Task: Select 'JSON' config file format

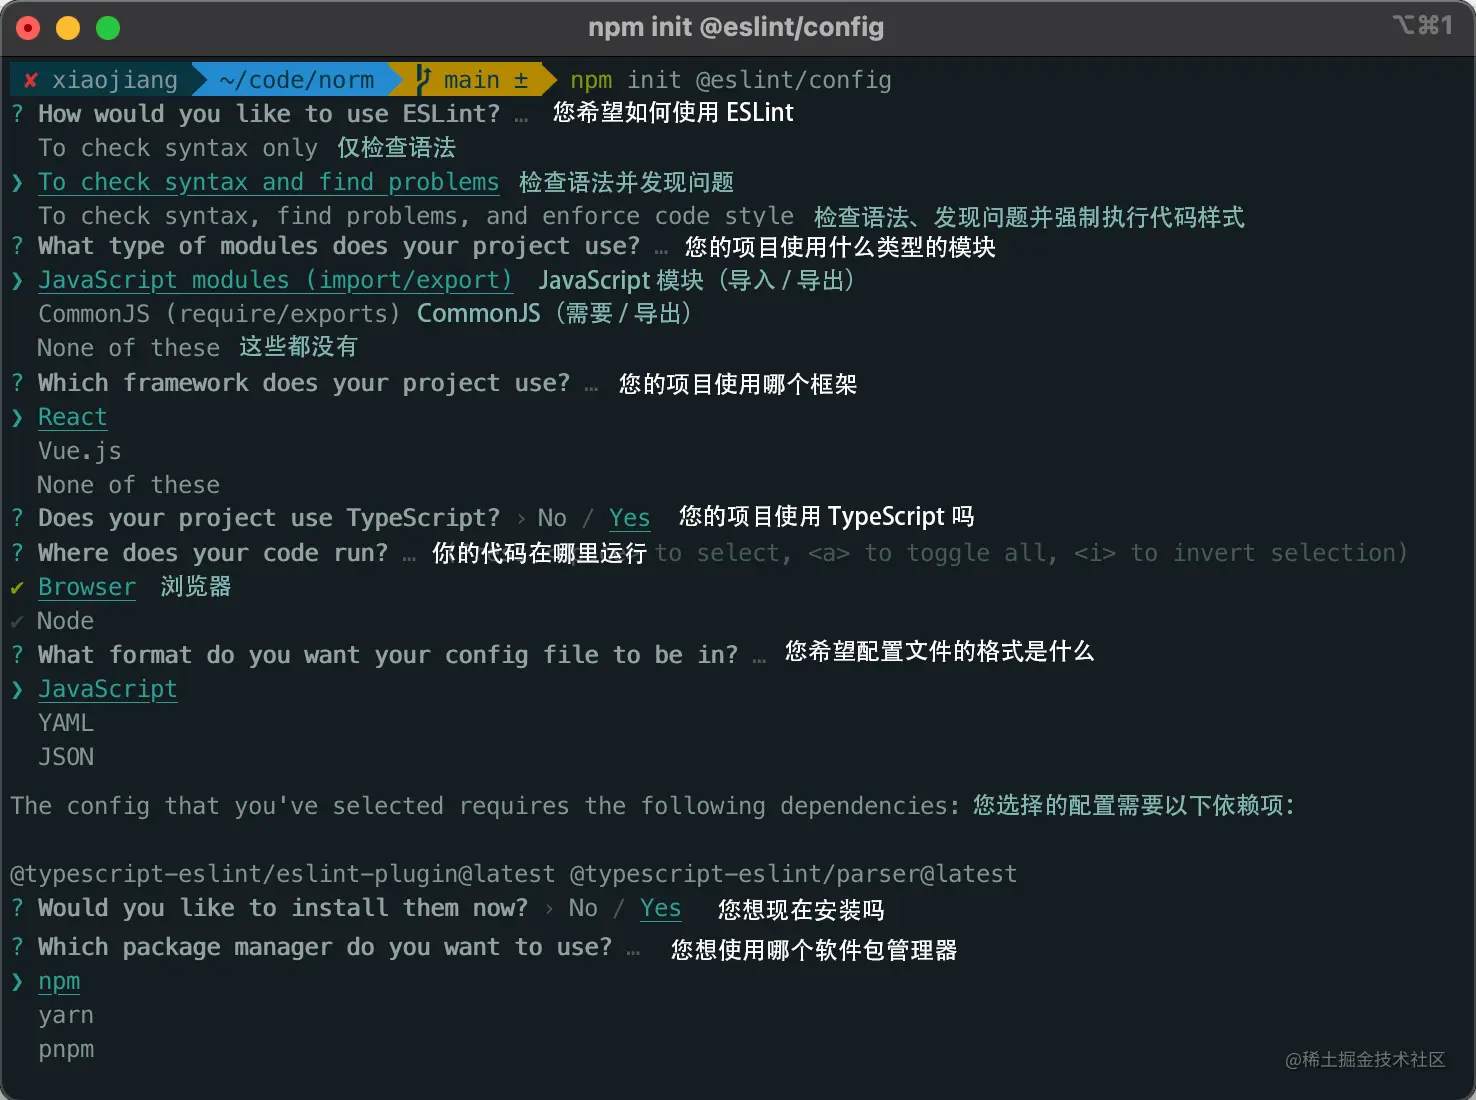Action: click(66, 757)
